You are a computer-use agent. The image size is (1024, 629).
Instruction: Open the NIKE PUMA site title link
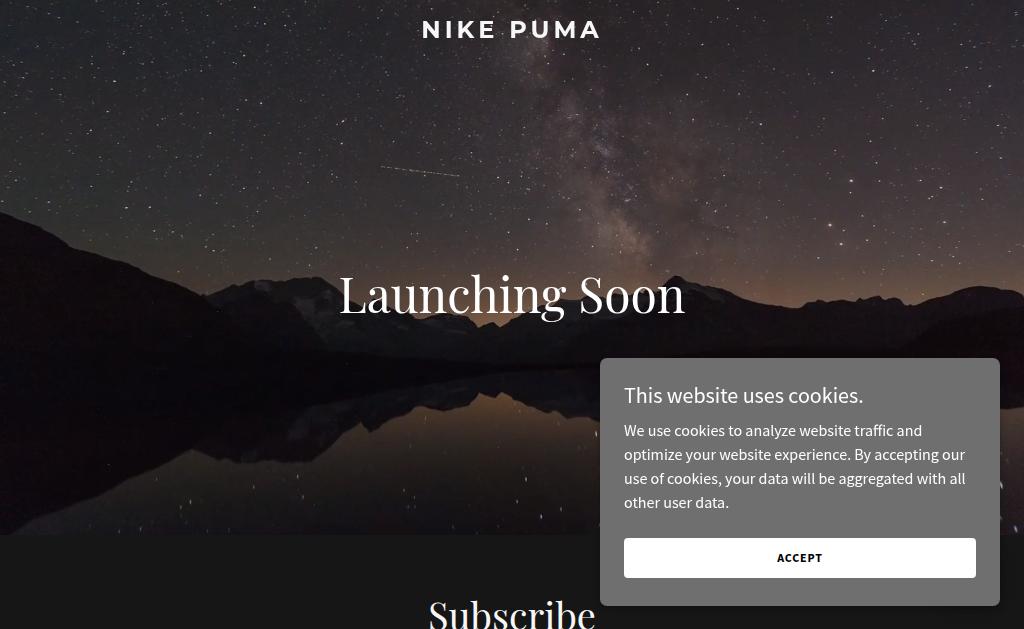pos(511,30)
